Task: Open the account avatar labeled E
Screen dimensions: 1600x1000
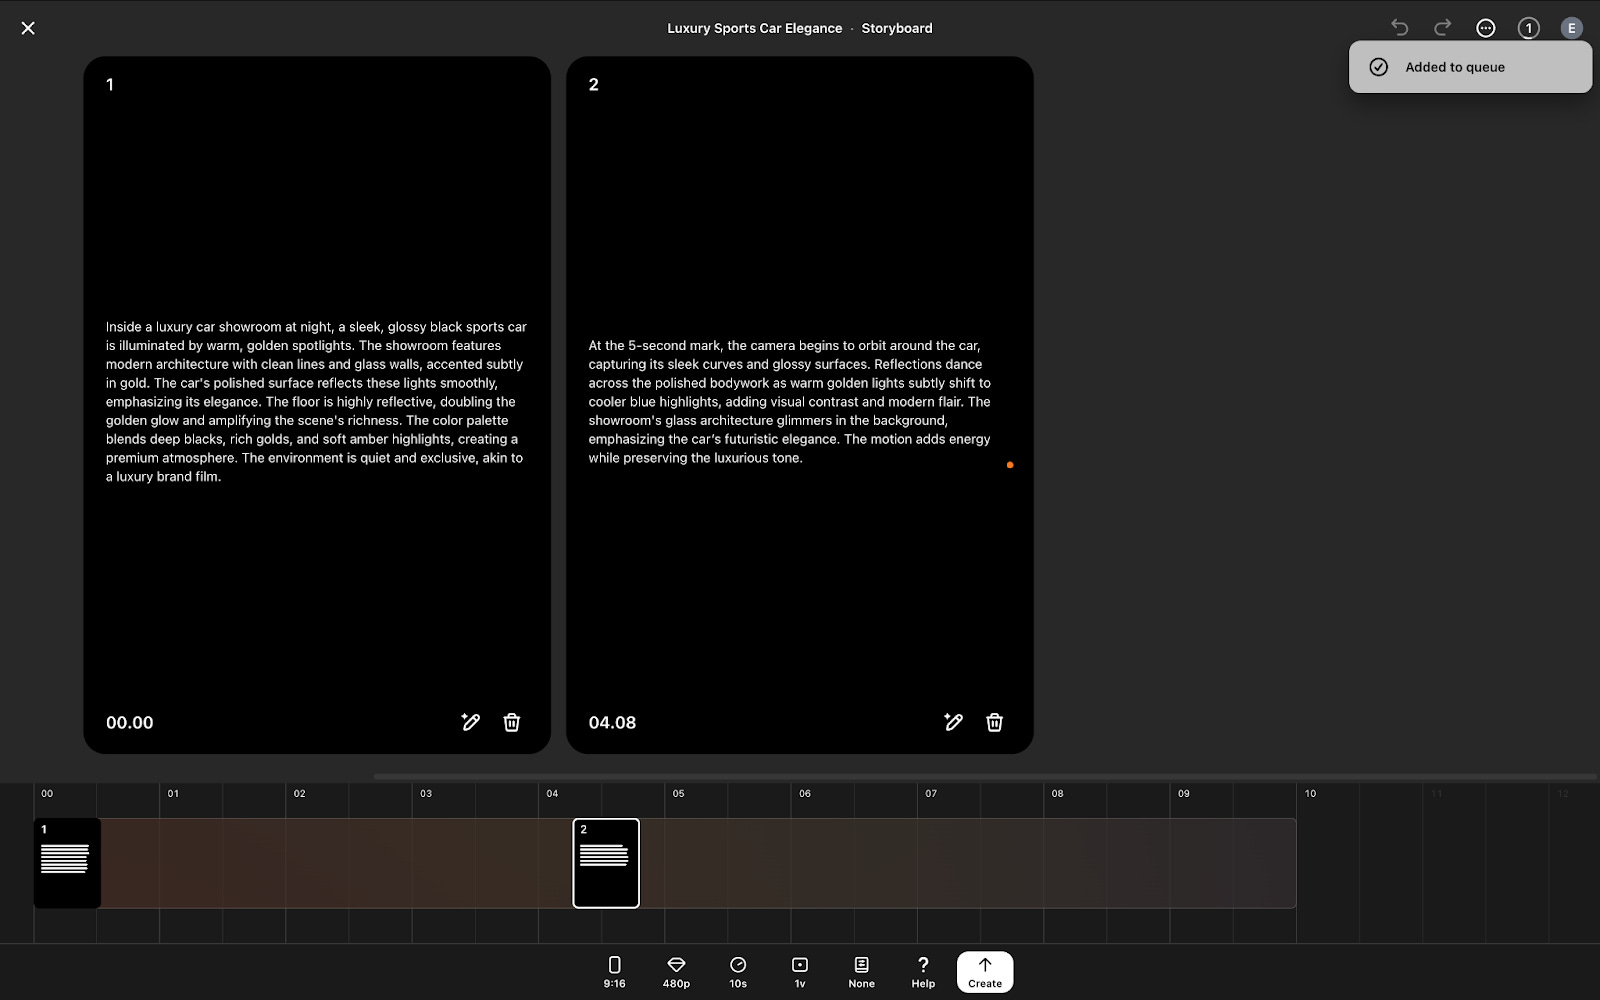Action: [x=1571, y=28]
